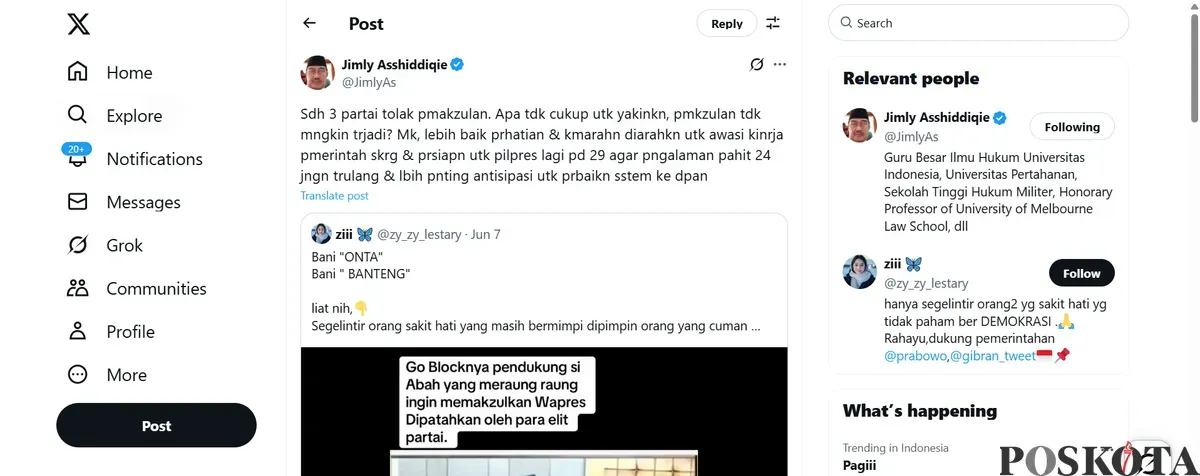Click the X logo icon
The height and width of the screenshot is (476, 1200).
point(78,23)
